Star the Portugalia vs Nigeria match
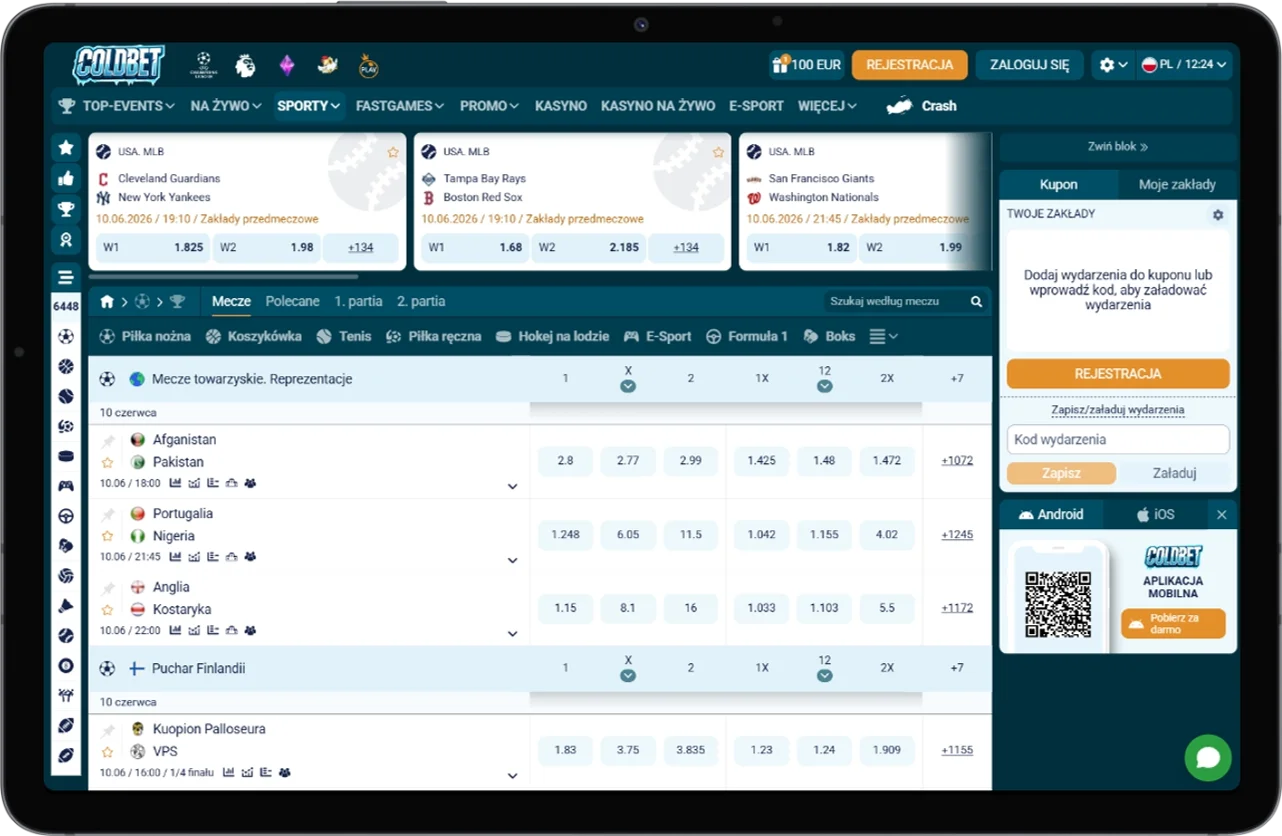1282x836 pixels. pos(107,536)
